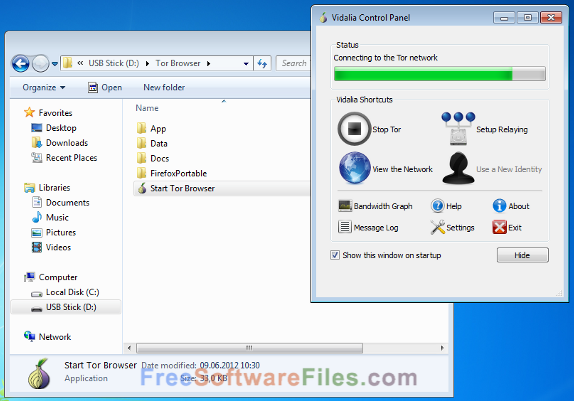Open the recent pages dropdown next to Forward
The image size is (574, 401).
[55, 64]
